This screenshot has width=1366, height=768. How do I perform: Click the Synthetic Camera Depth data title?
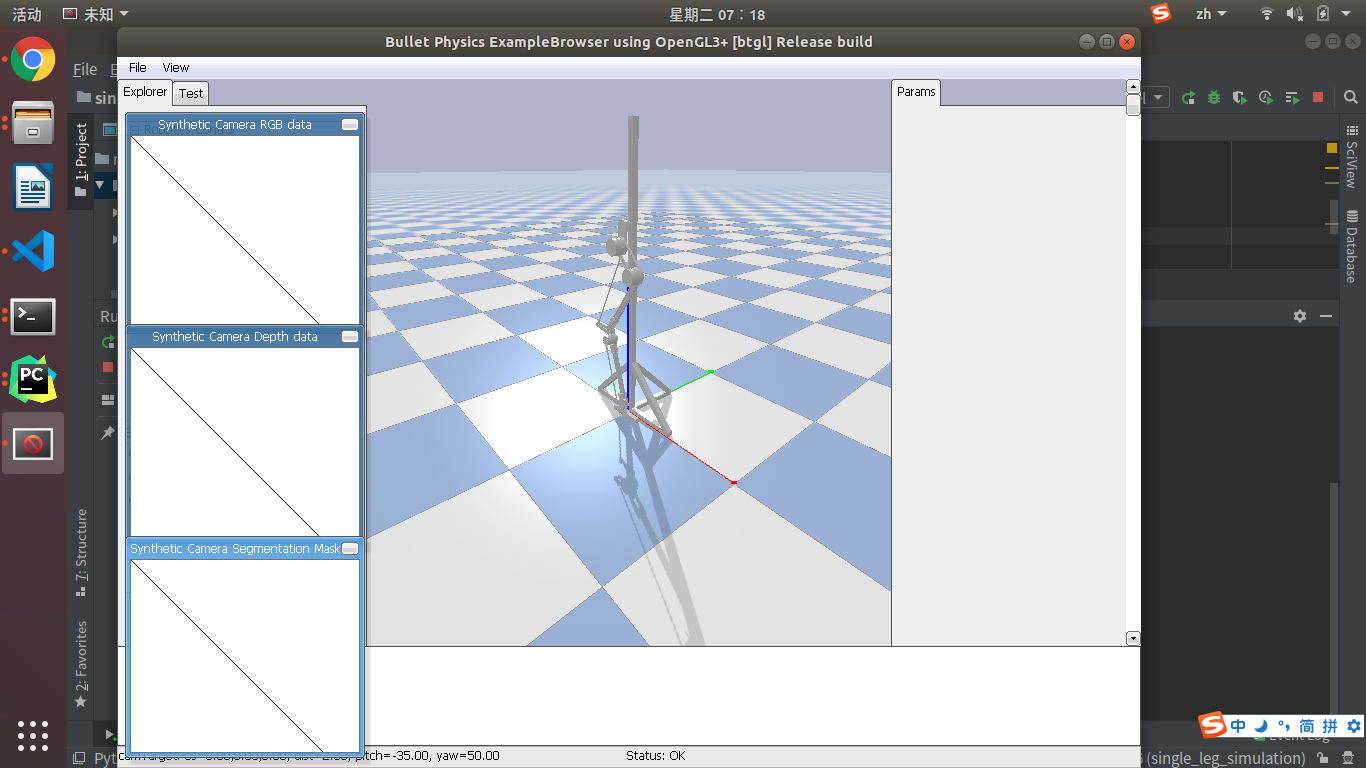(x=235, y=337)
